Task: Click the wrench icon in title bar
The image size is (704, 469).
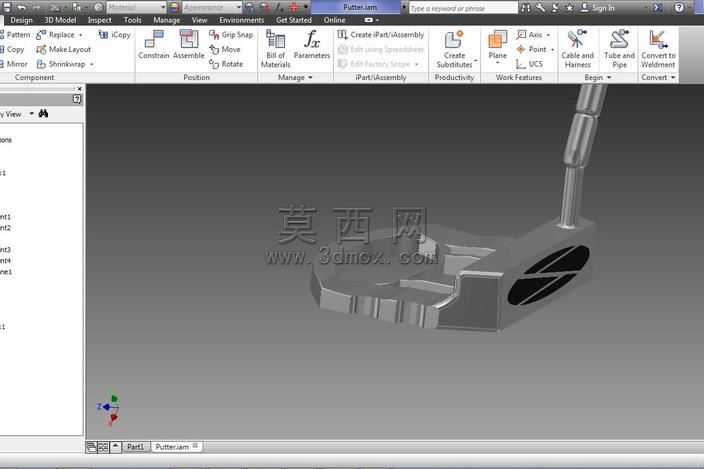Action: [541, 8]
